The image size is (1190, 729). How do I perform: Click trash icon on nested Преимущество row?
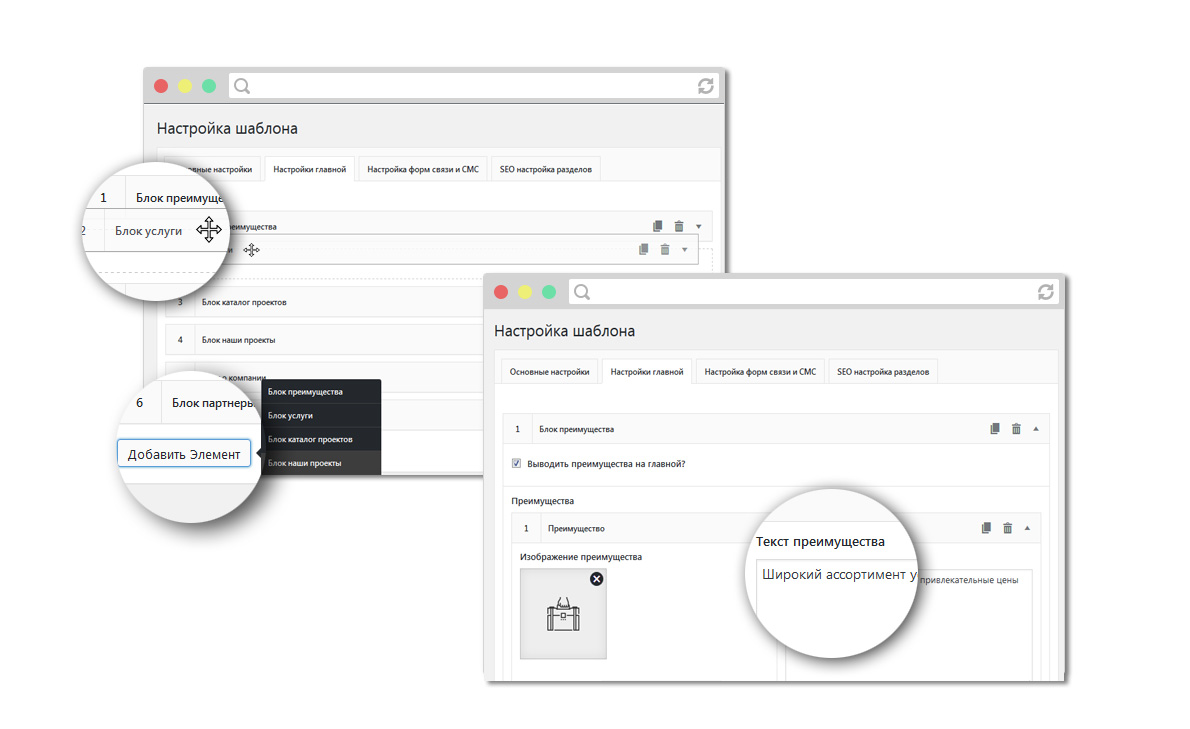coord(1008,528)
